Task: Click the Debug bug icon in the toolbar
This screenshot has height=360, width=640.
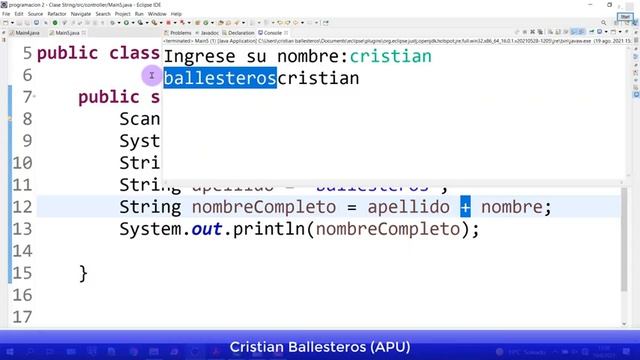Action: (112, 23)
